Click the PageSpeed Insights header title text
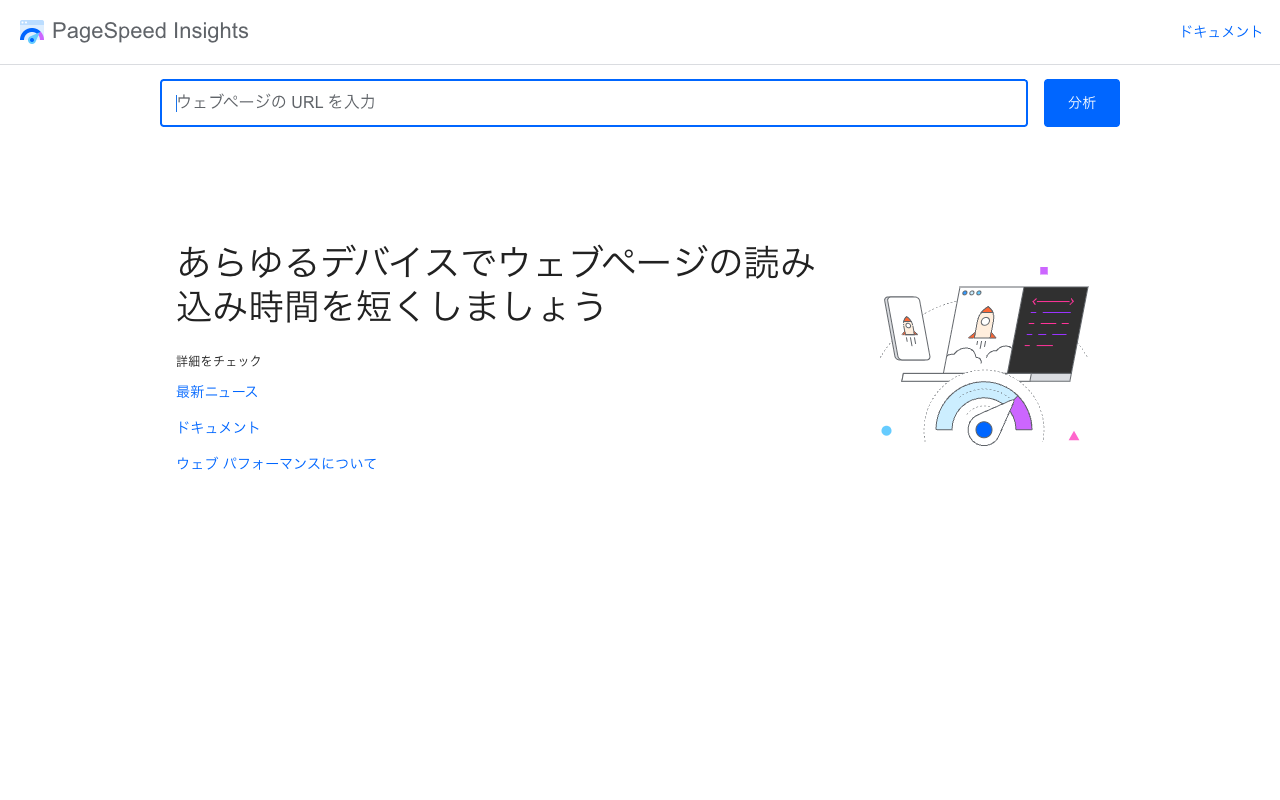This screenshot has width=1280, height=800. 152,31
